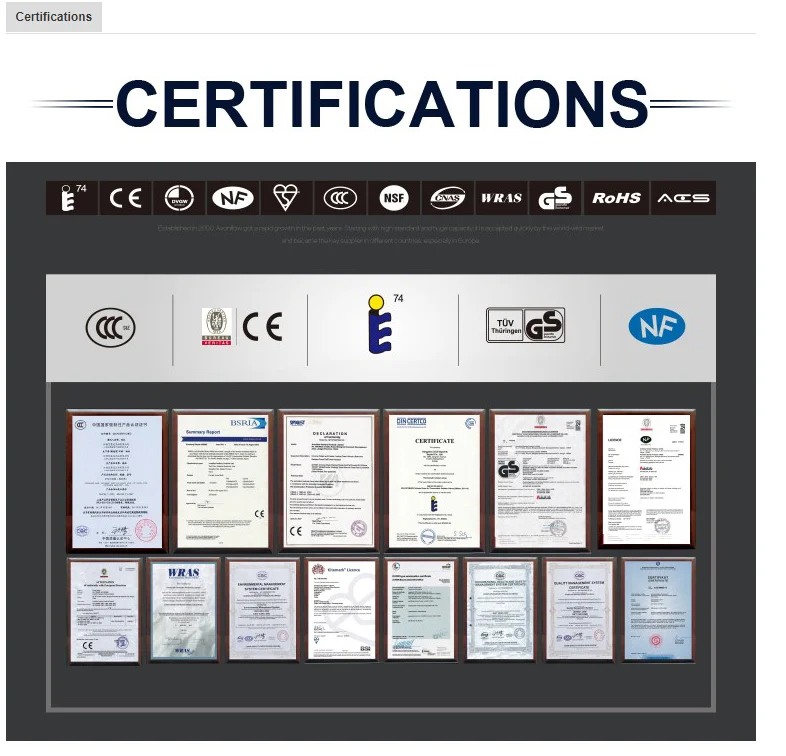View the Occupational Health and Safety Management System certificate
The image size is (786, 756).
point(500,610)
